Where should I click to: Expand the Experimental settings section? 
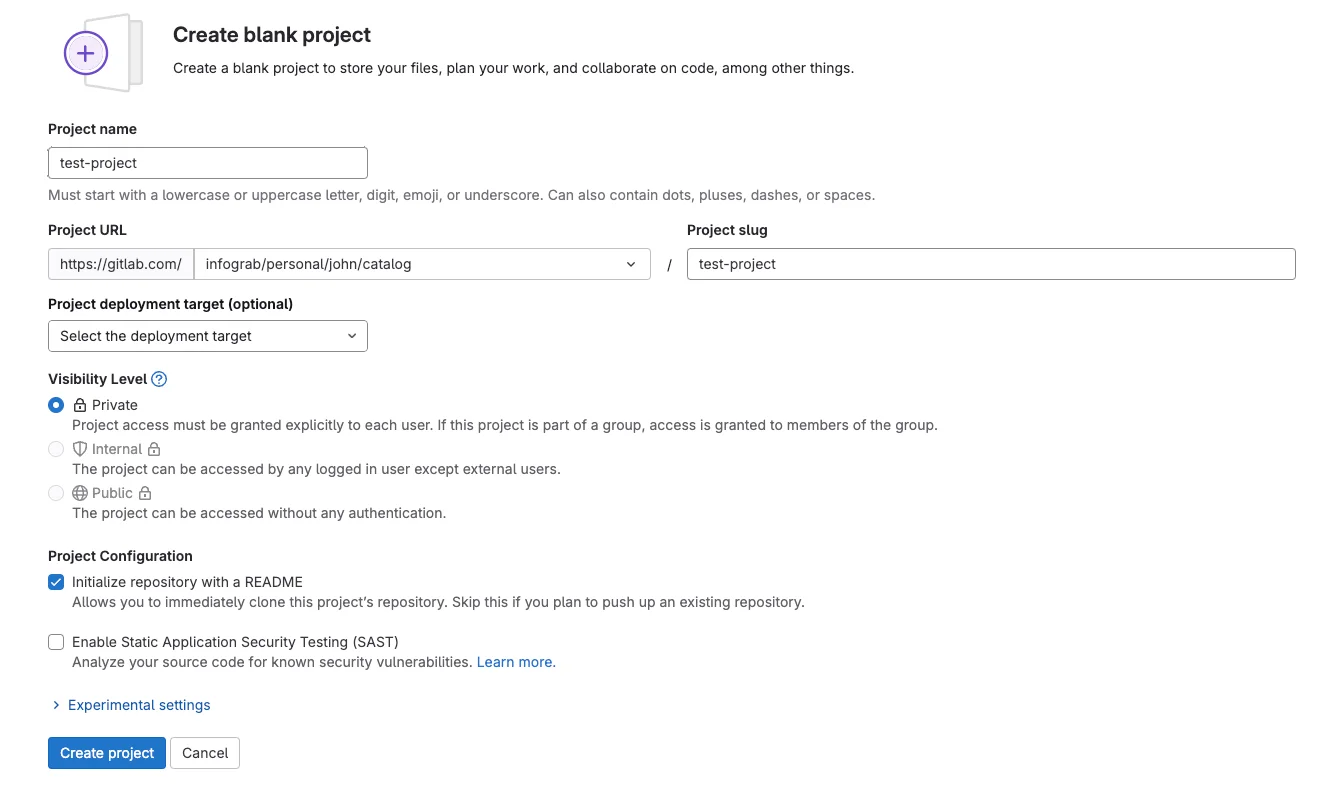138,705
